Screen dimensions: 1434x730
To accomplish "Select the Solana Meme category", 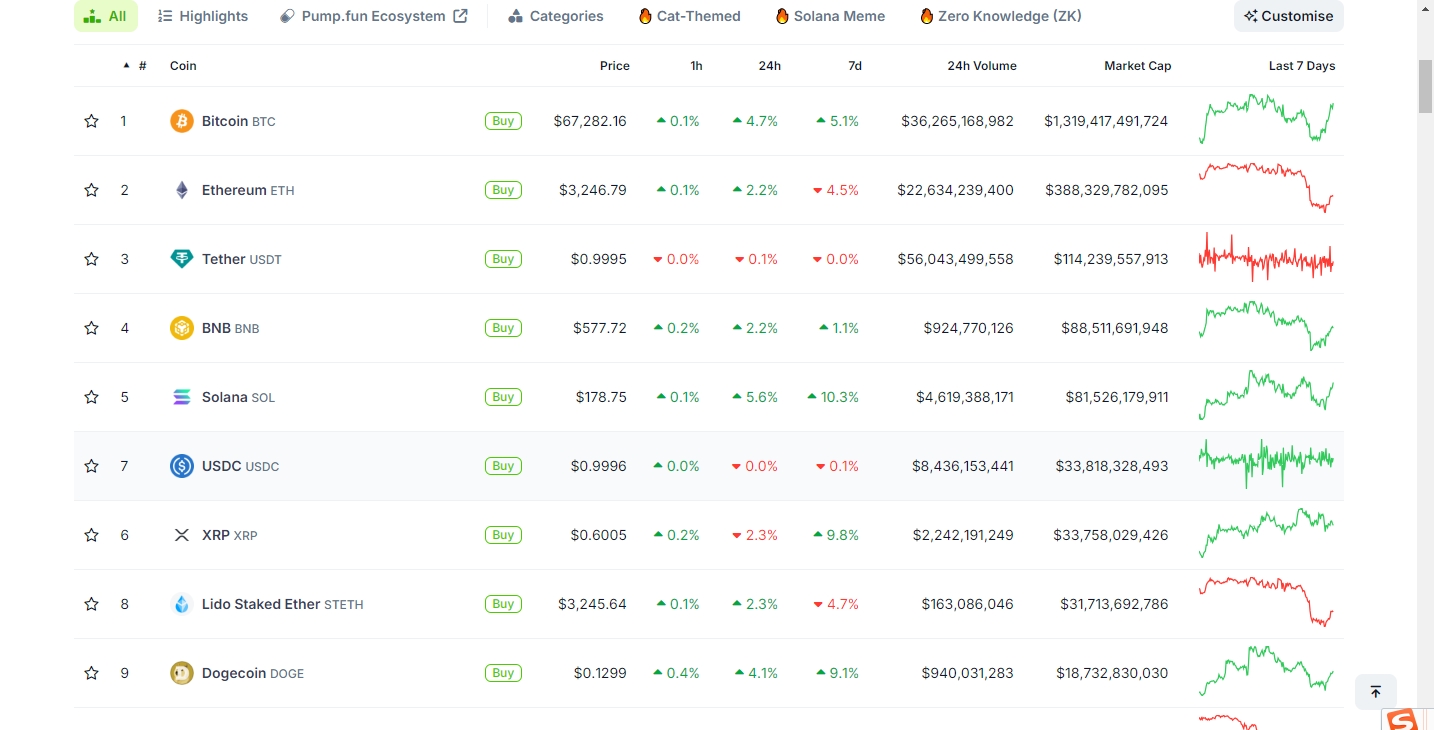I will coord(829,16).
